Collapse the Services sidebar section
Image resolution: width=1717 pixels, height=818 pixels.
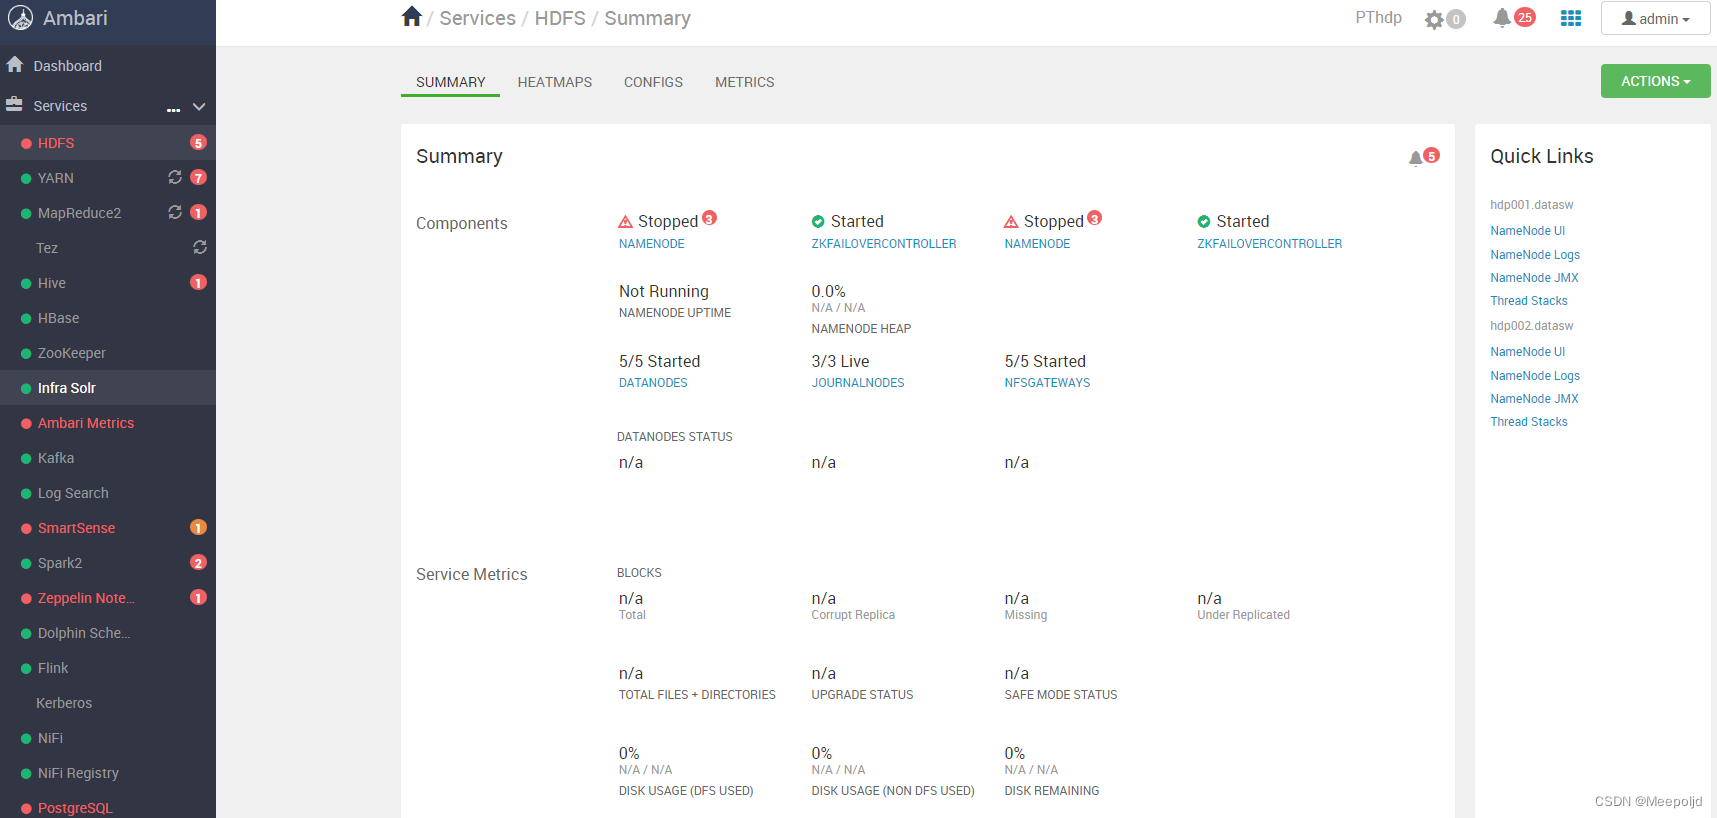199,107
